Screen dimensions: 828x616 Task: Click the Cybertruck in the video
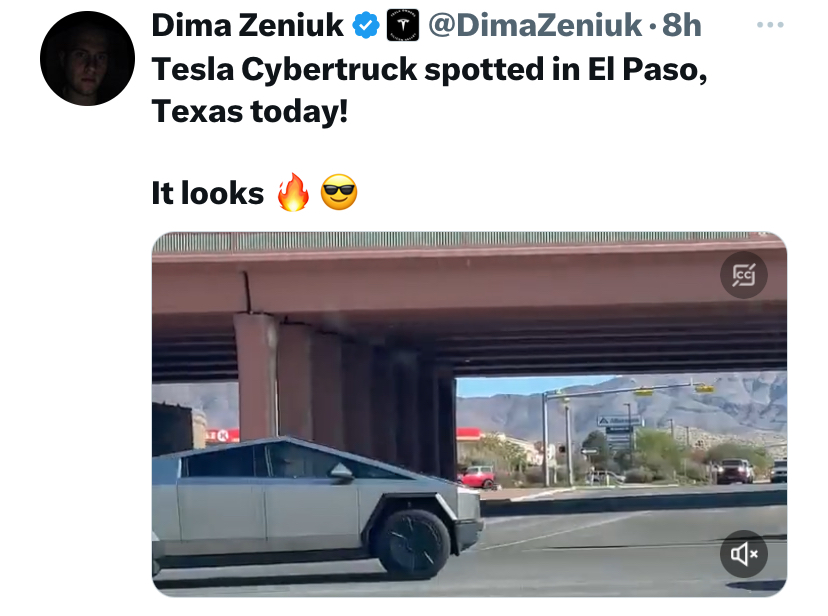(x=317, y=508)
